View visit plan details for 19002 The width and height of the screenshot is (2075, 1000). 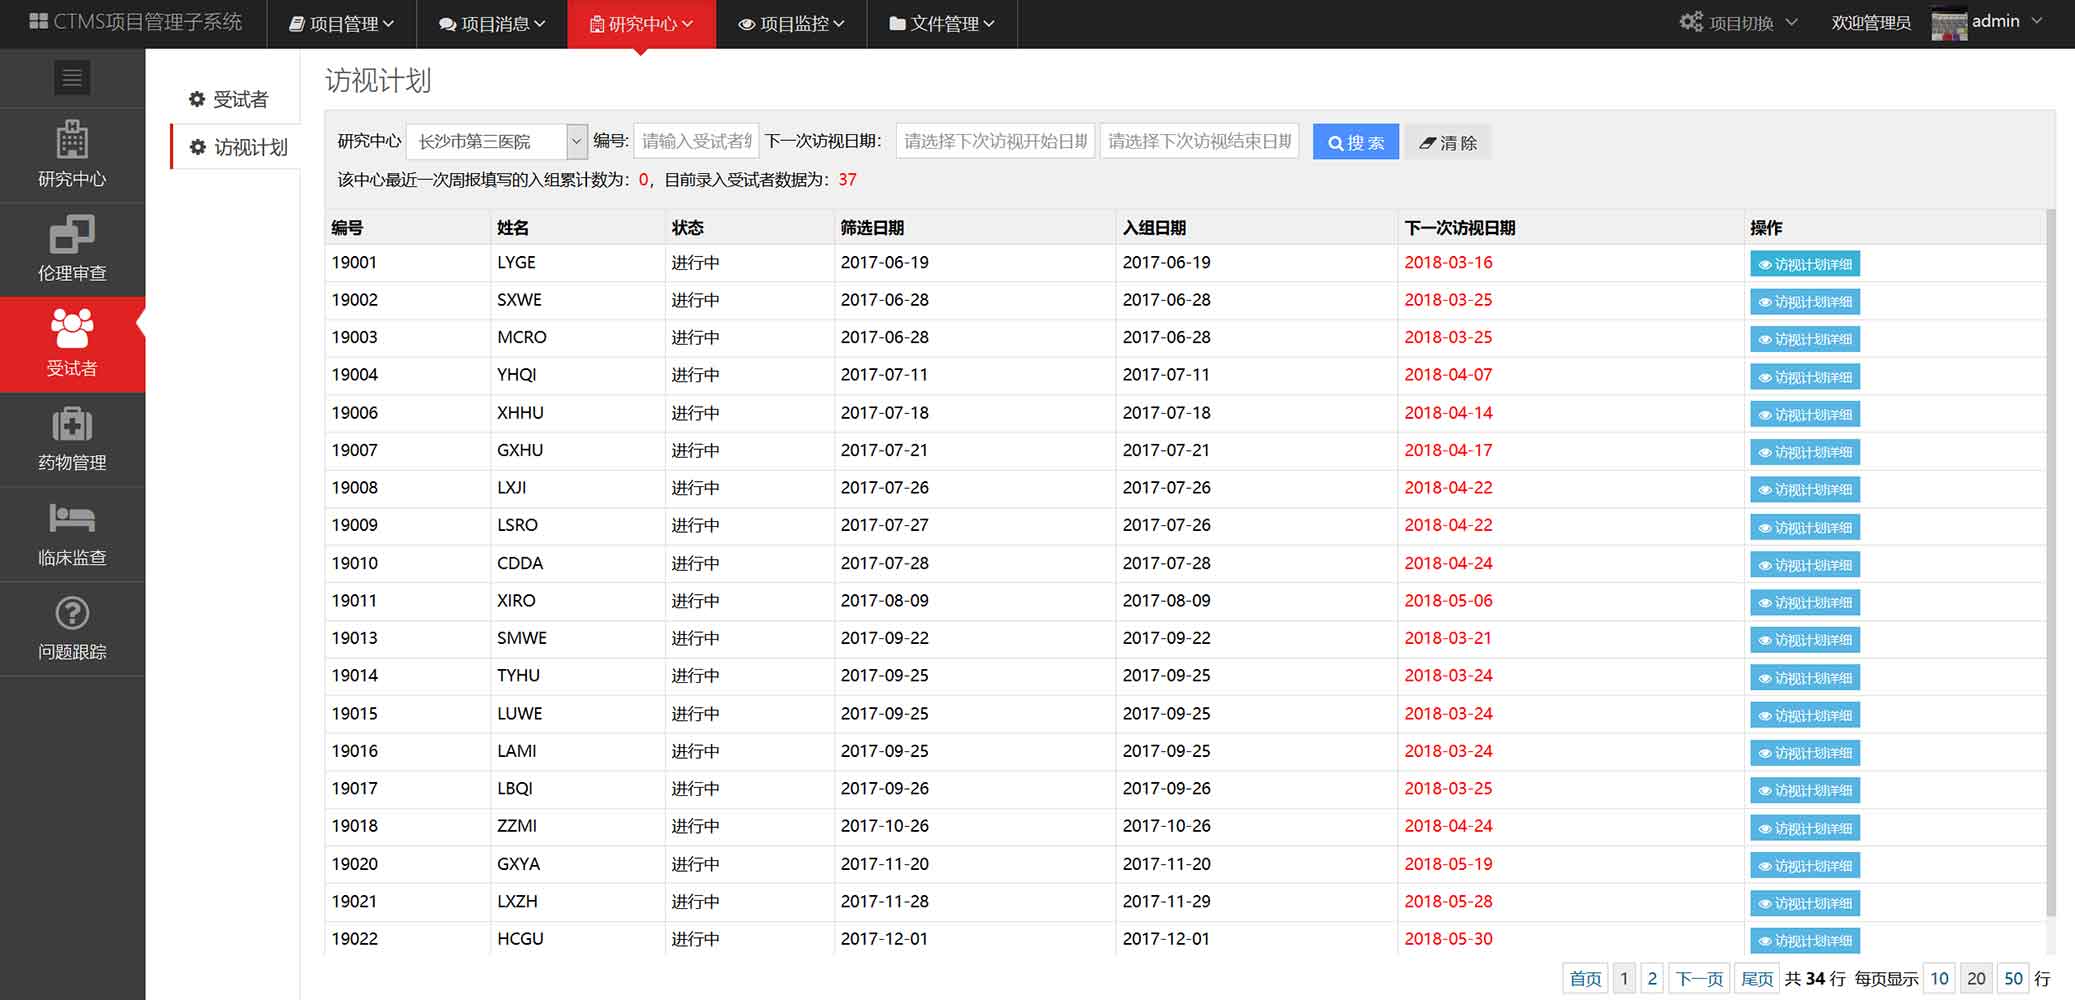tap(1805, 302)
